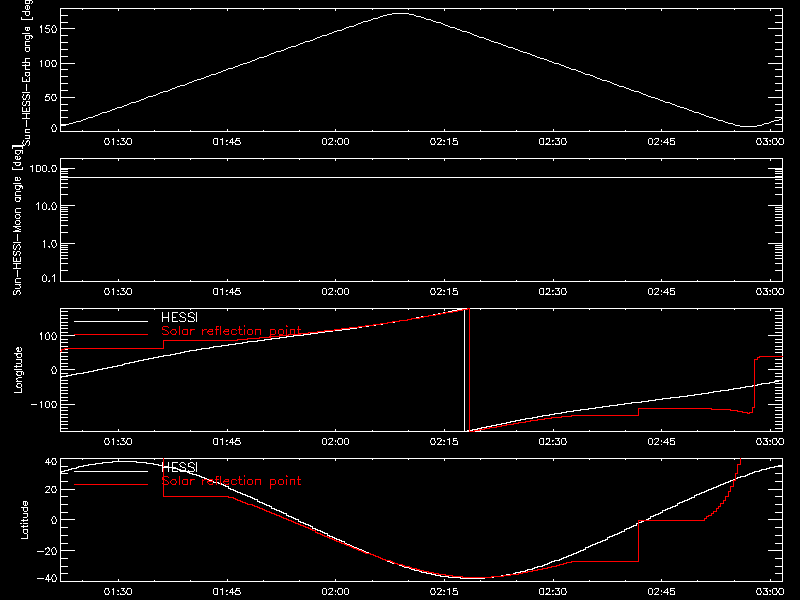Viewport: 800px width, 600px height.
Task: Click 01:30 time label under Moon angle plot
Action: tap(118, 291)
